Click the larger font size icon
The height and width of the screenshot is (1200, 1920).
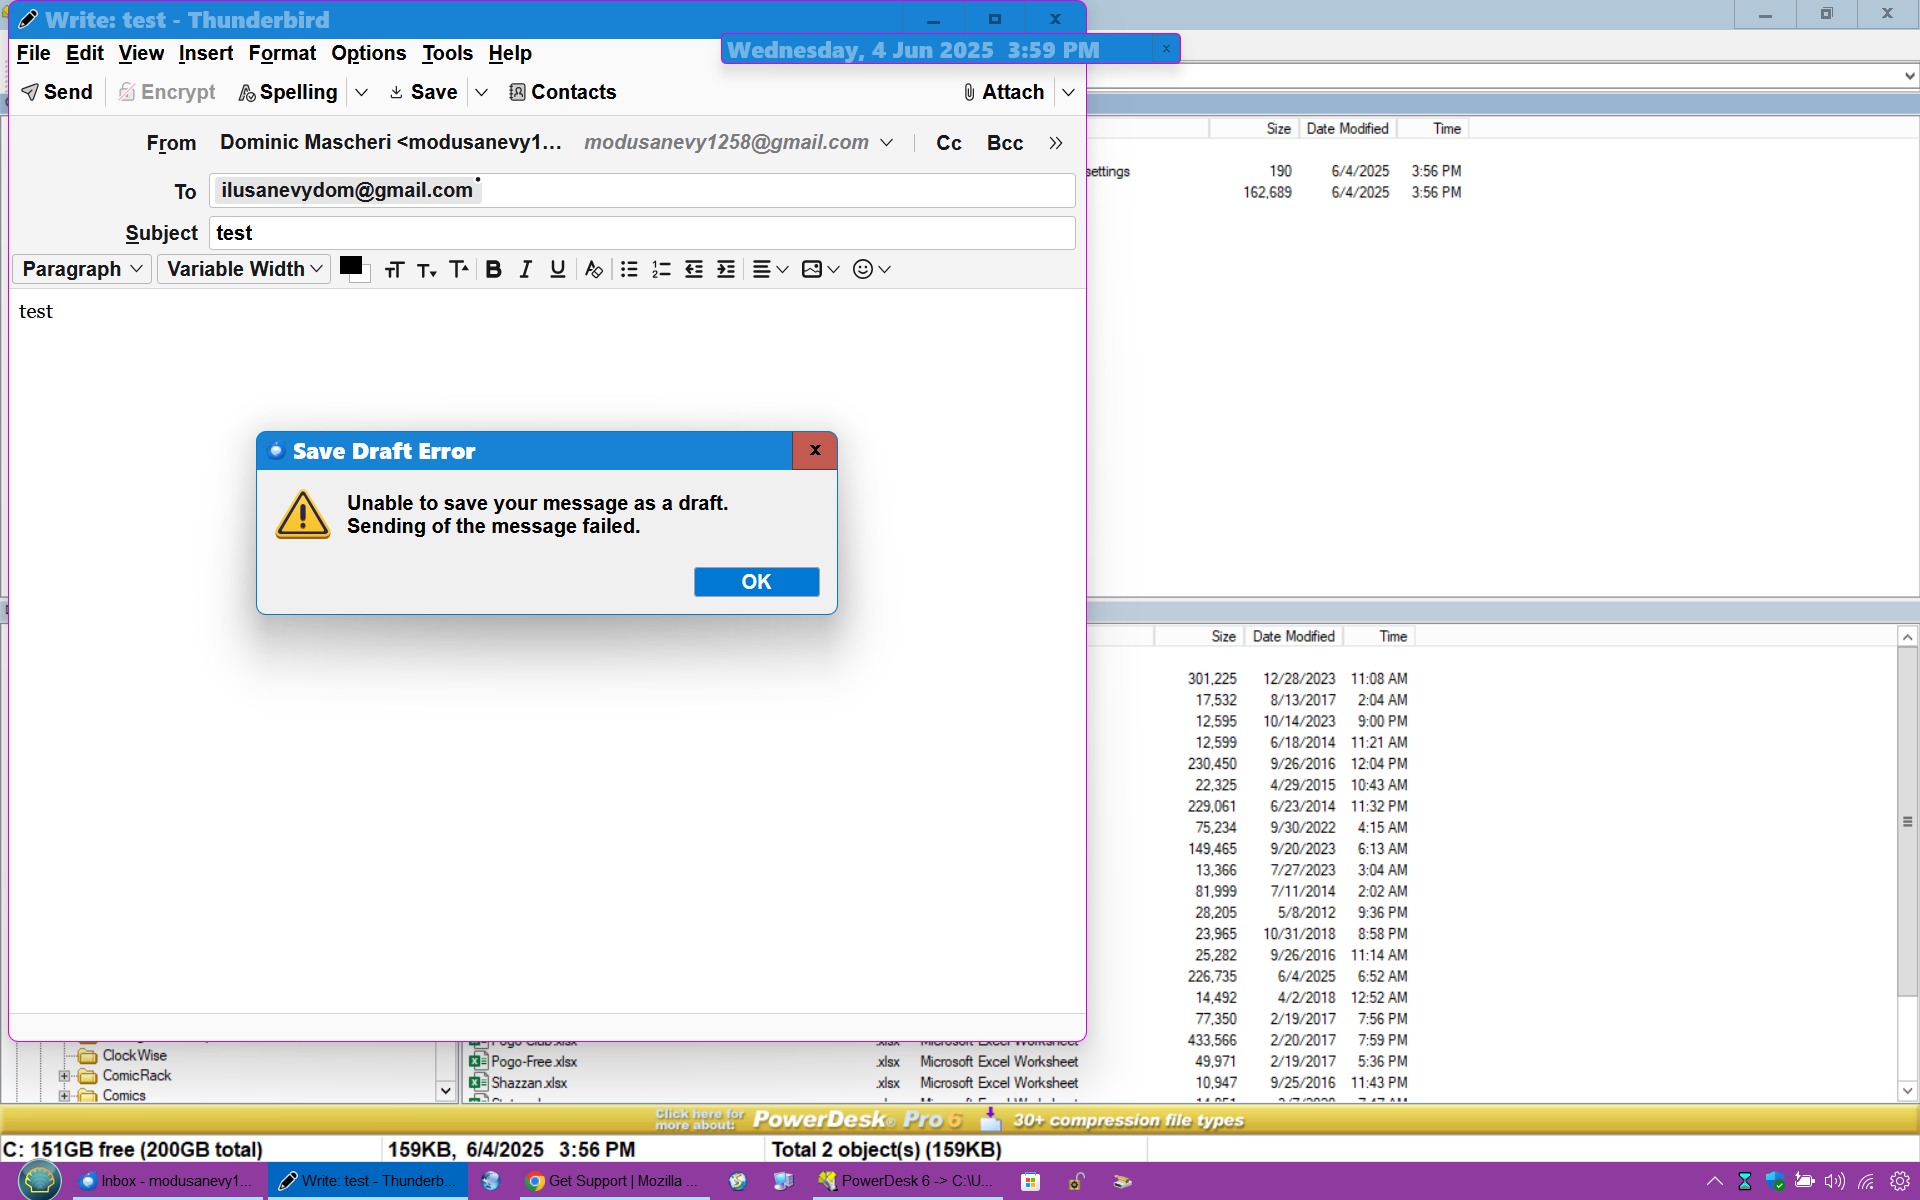(x=459, y=269)
